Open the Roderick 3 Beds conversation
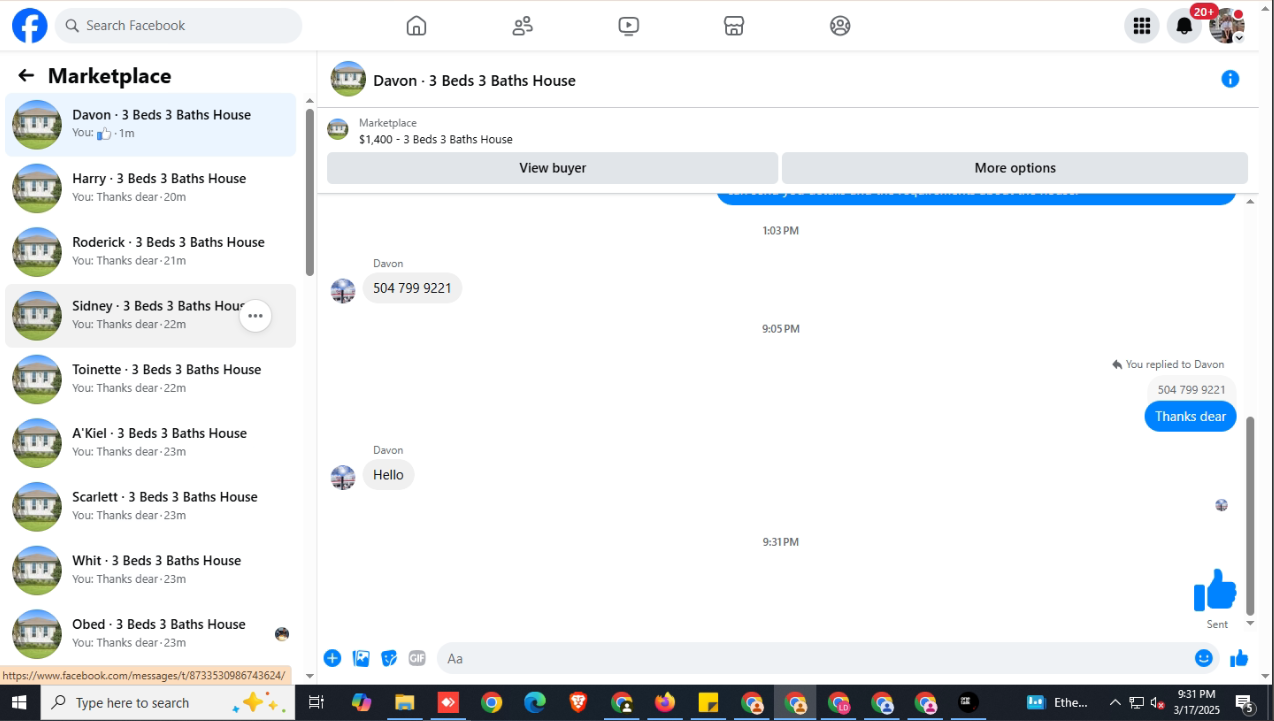Viewport: 1274px width, 721px height. 150,252
